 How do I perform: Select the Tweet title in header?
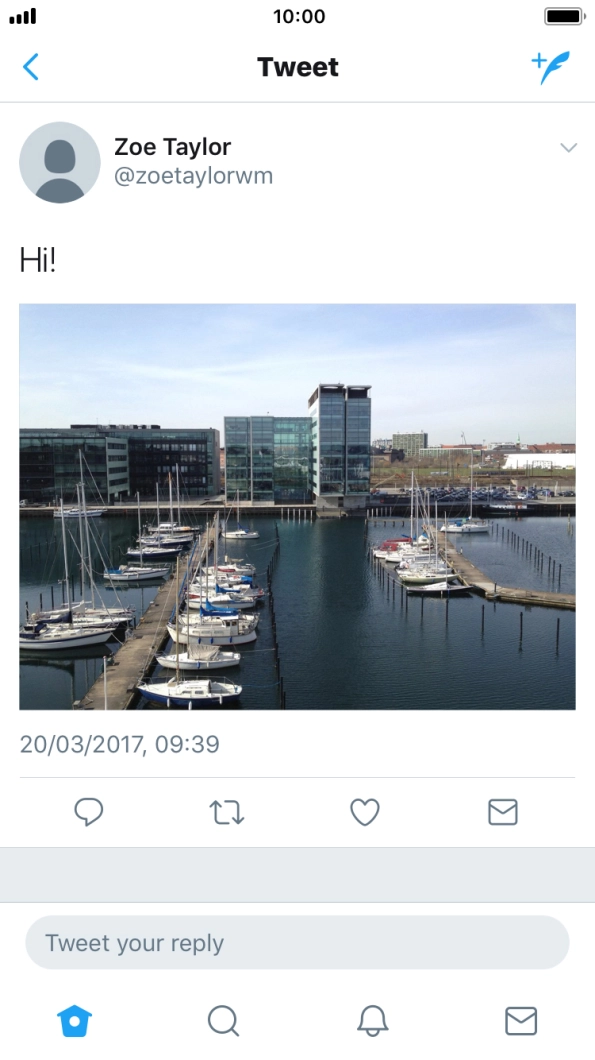tap(298, 67)
